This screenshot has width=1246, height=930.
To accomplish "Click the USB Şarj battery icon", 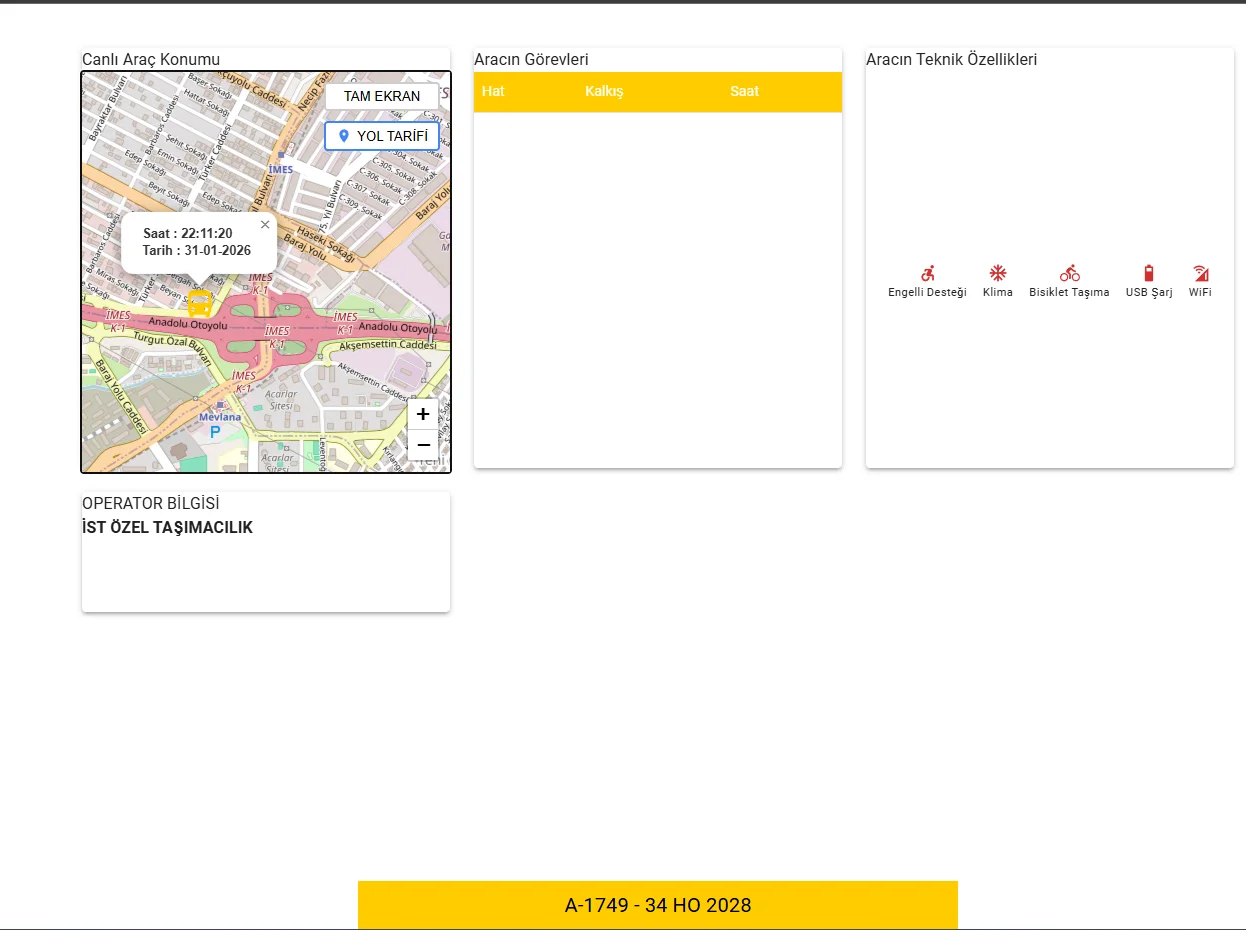I will 1148,273.
